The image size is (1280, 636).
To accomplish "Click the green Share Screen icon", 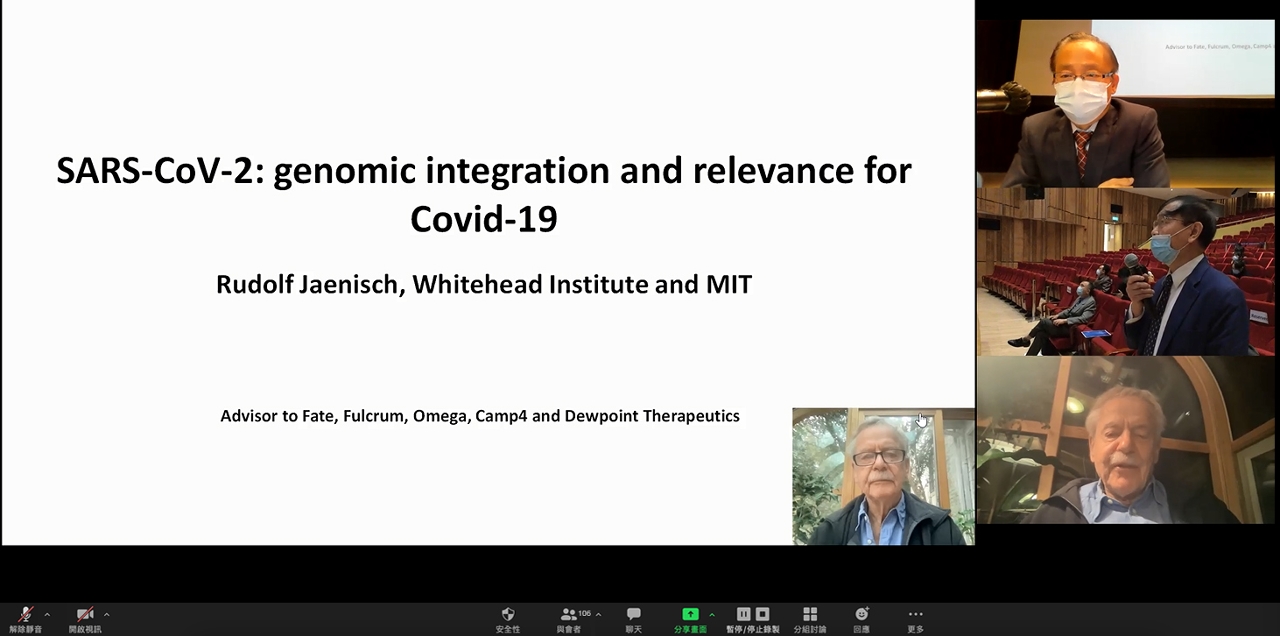I will (690, 615).
